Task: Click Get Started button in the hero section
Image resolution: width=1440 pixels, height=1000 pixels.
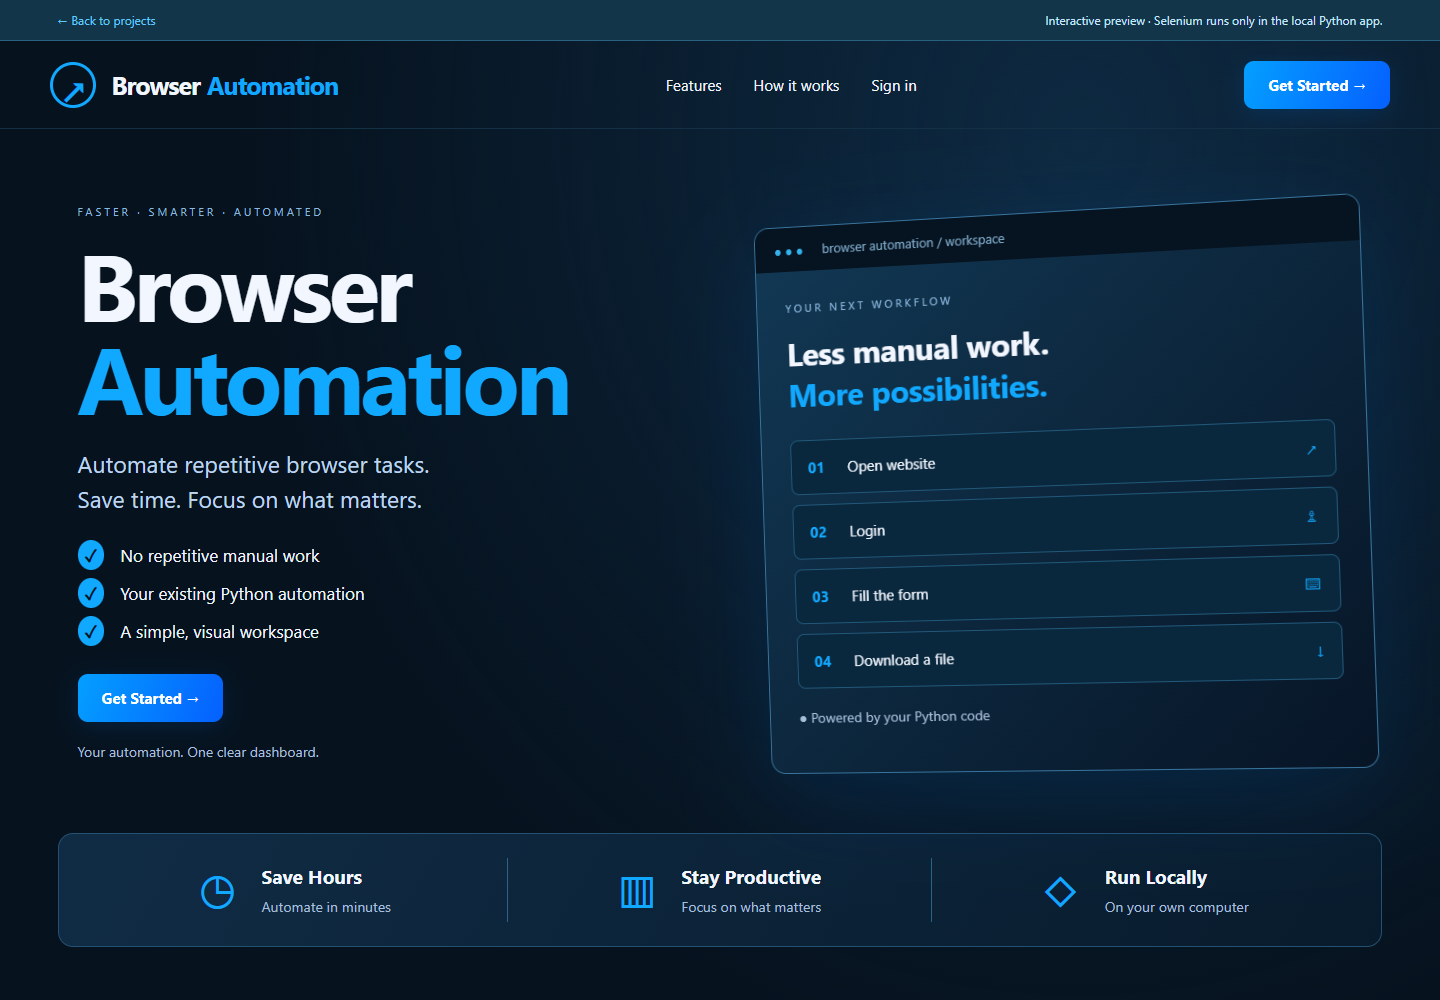Action: click(150, 698)
